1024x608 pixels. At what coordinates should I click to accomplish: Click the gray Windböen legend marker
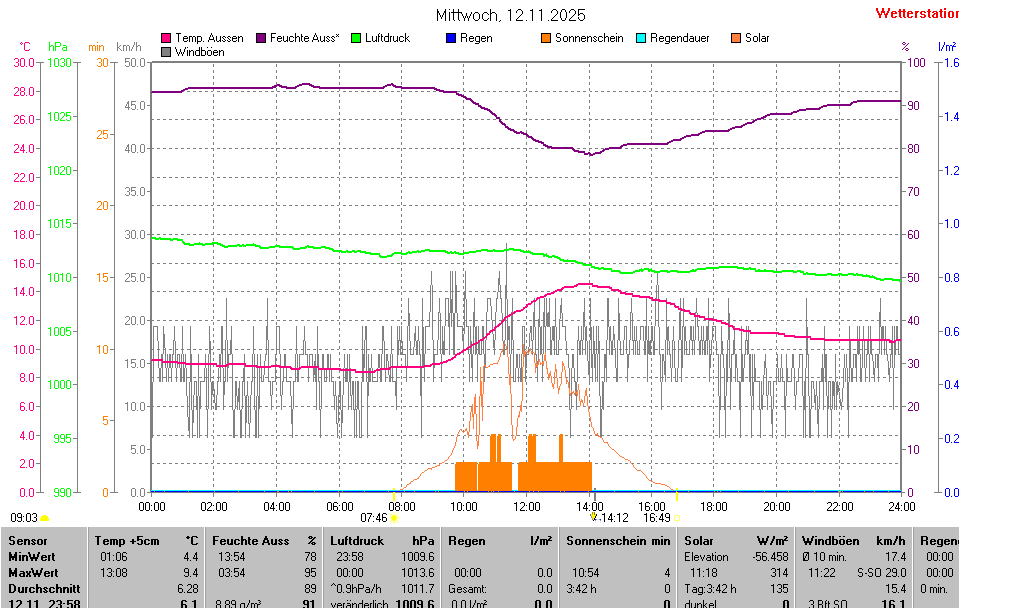click(166, 51)
